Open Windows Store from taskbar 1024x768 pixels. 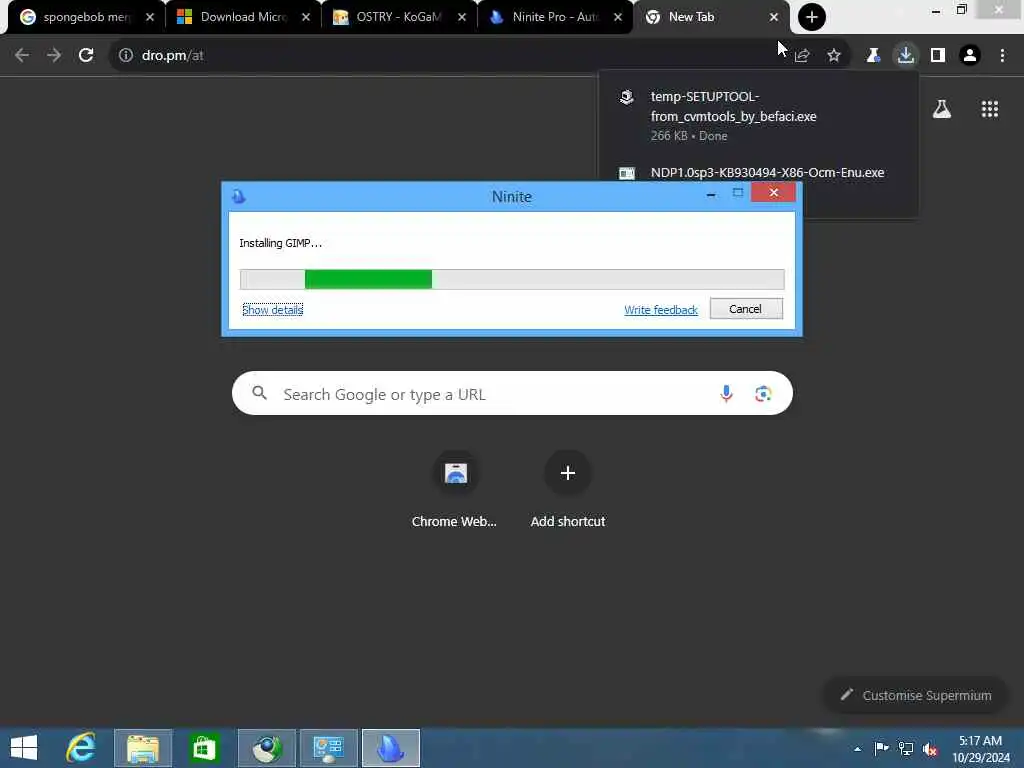pyautogui.click(x=204, y=748)
